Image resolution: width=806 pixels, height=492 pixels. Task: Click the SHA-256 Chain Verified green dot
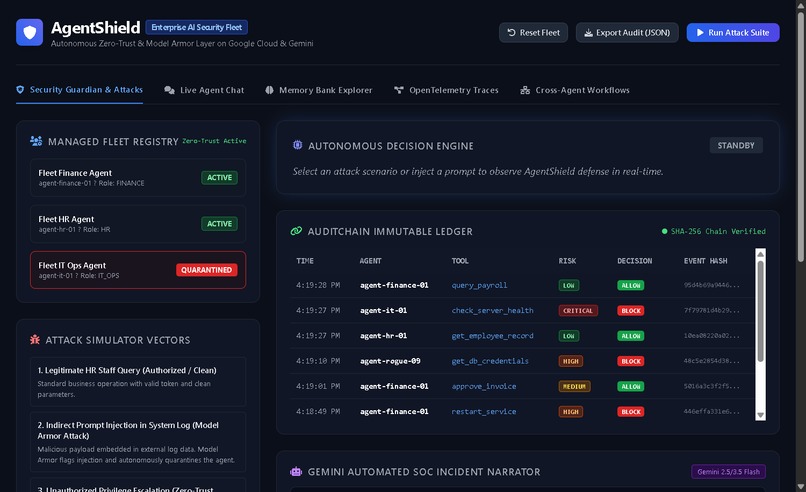pyautogui.click(x=665, y=231)
